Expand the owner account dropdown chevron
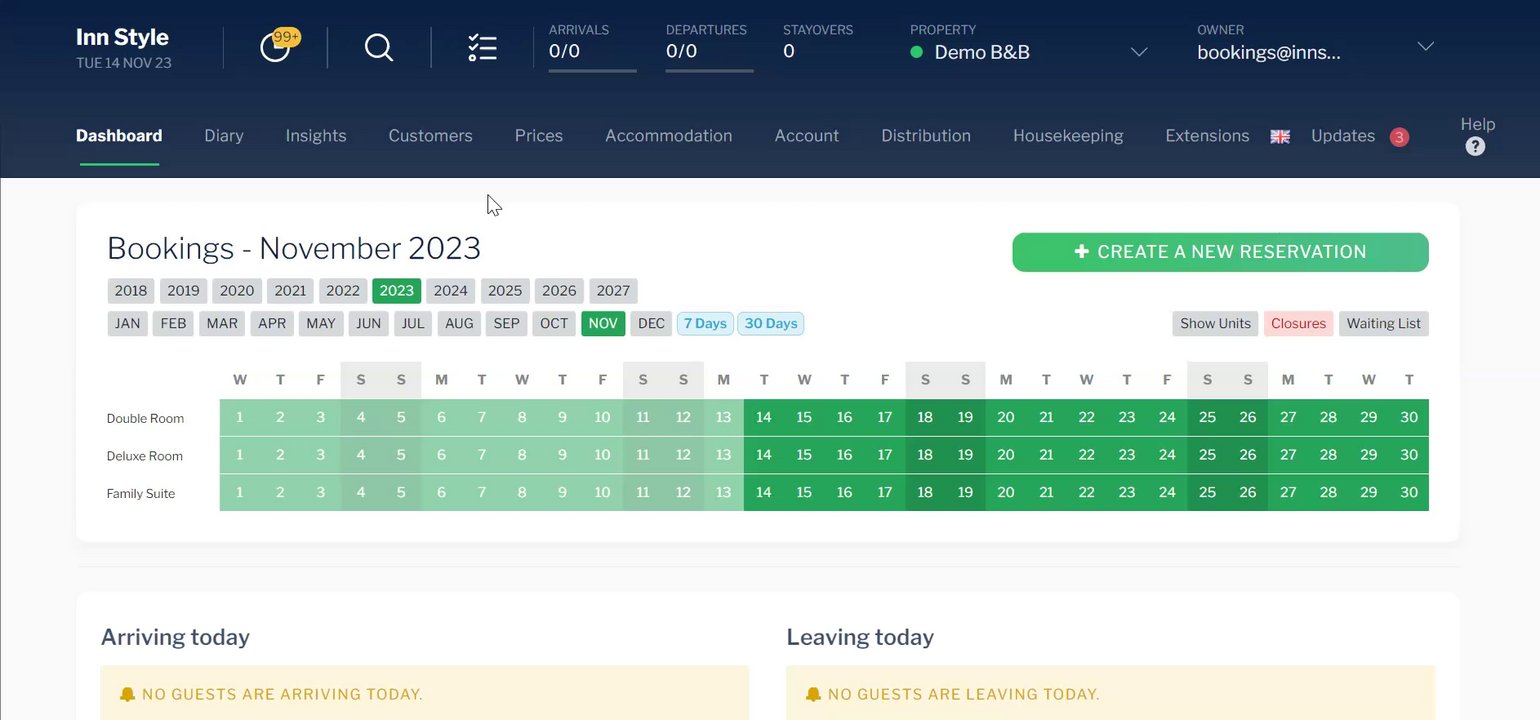This screenshot has height=720, width=1540. point(1426,46)
